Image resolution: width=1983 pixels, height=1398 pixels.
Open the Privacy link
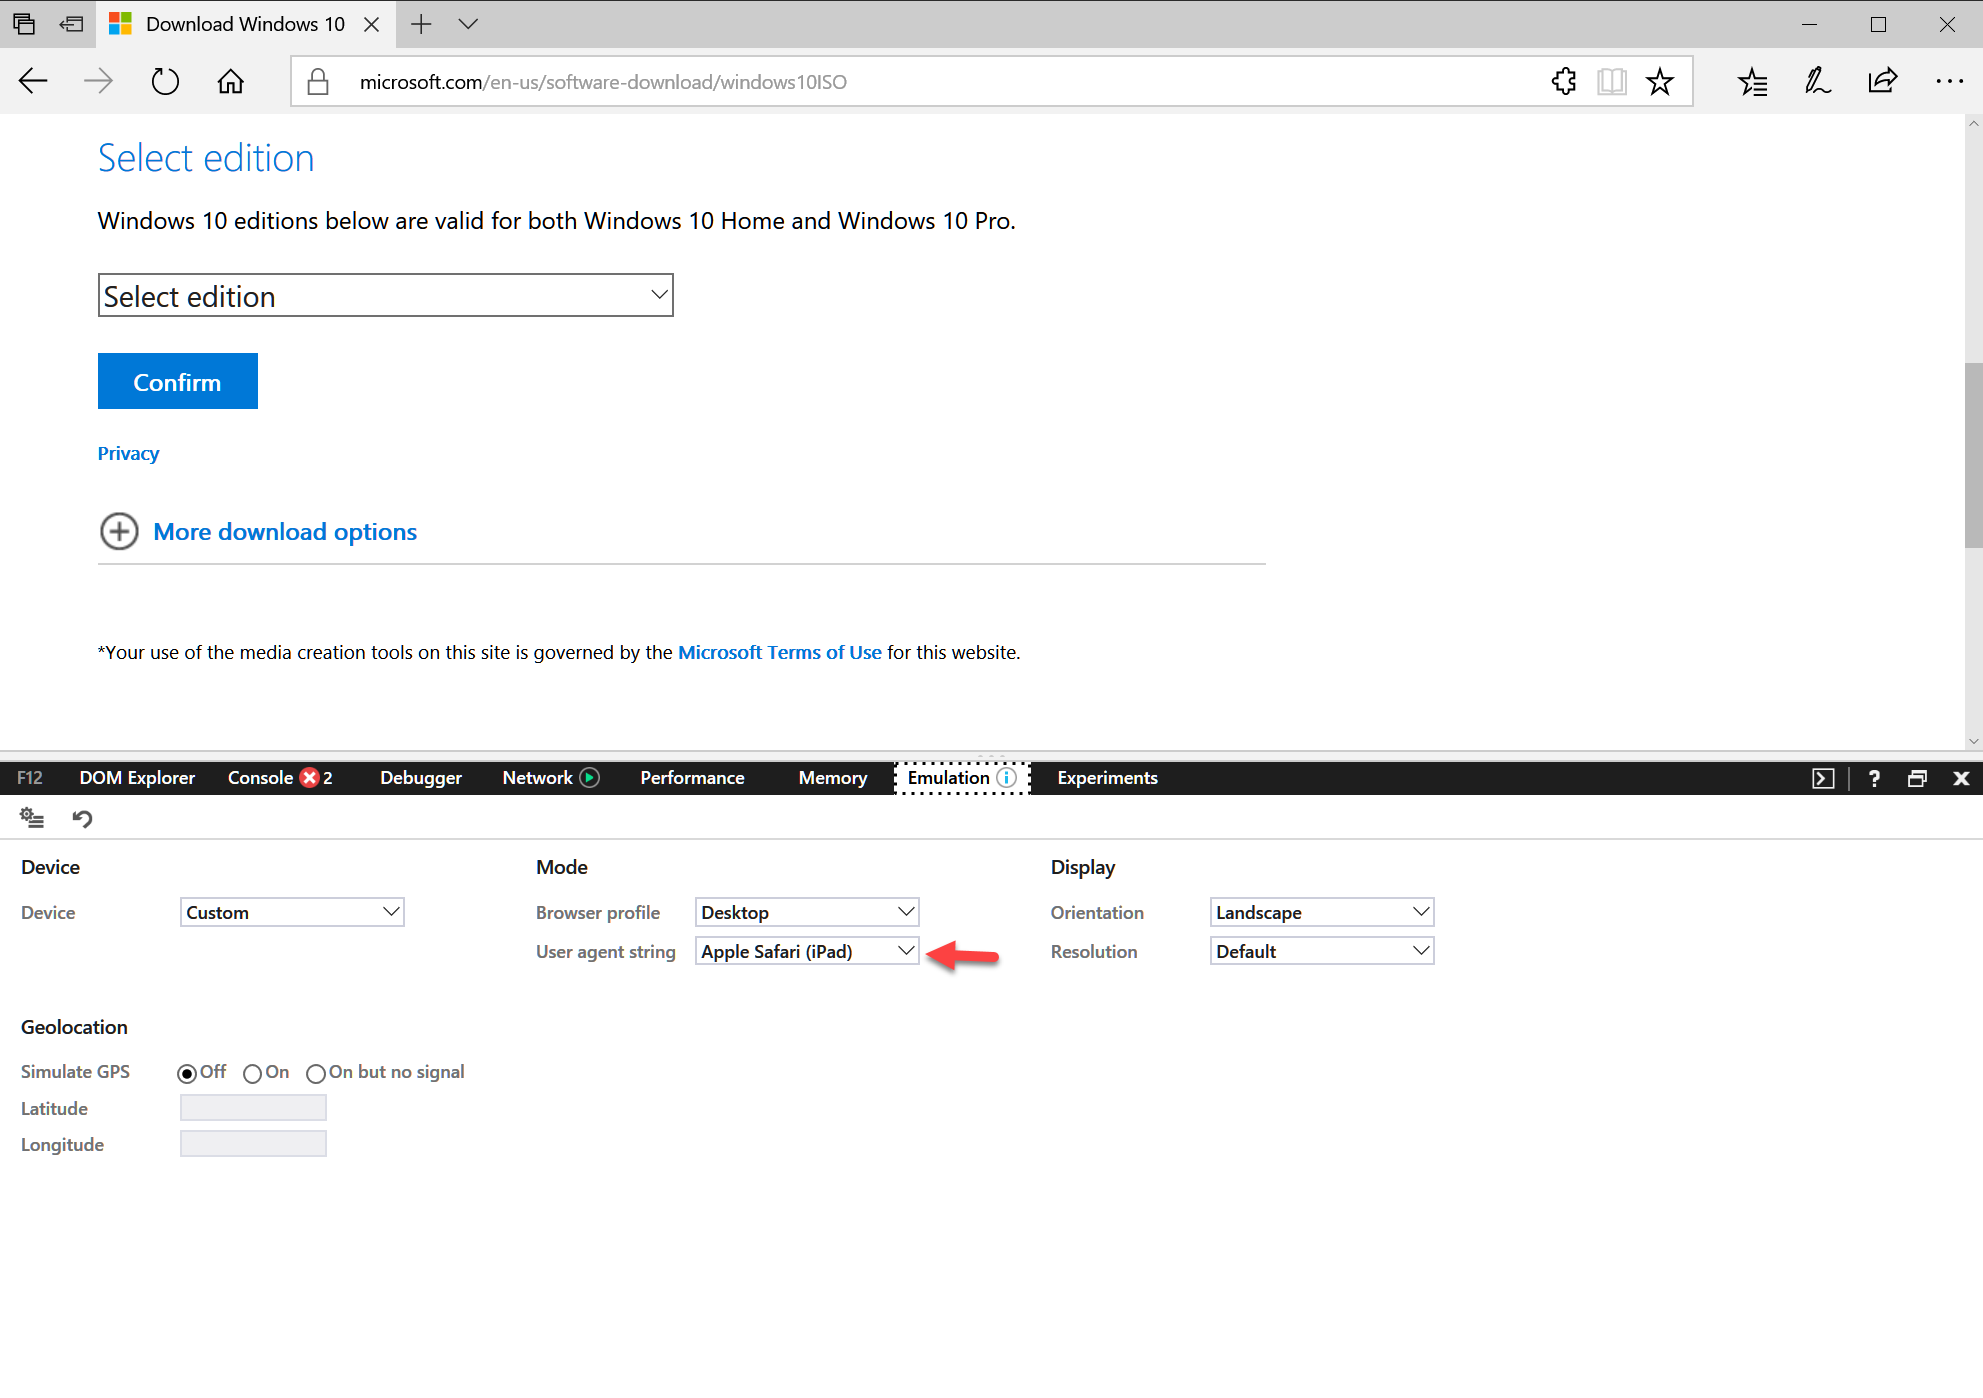click(128, 453)
